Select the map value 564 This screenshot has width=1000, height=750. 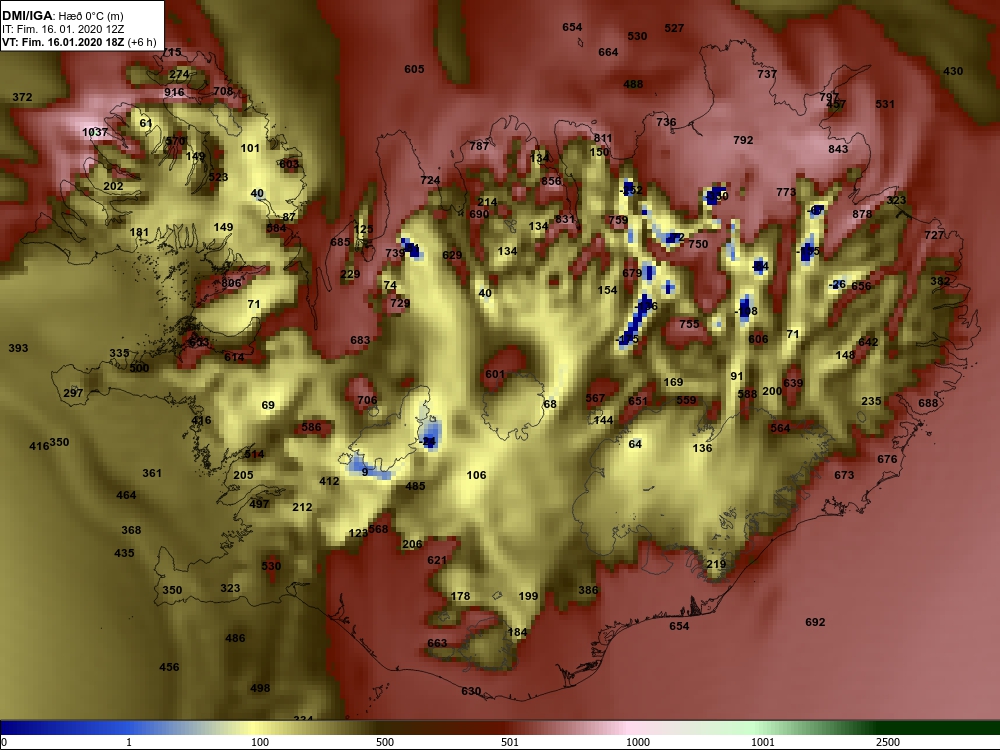[779, 429]
